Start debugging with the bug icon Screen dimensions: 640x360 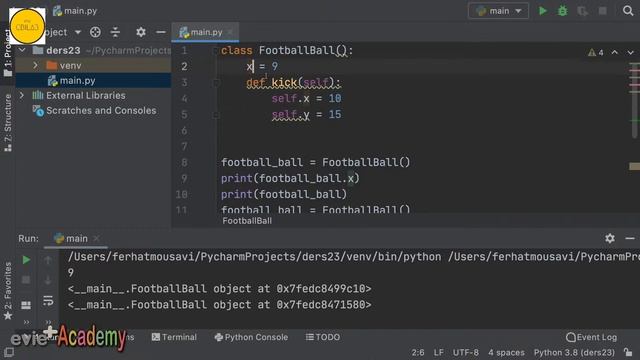point(562,11)
